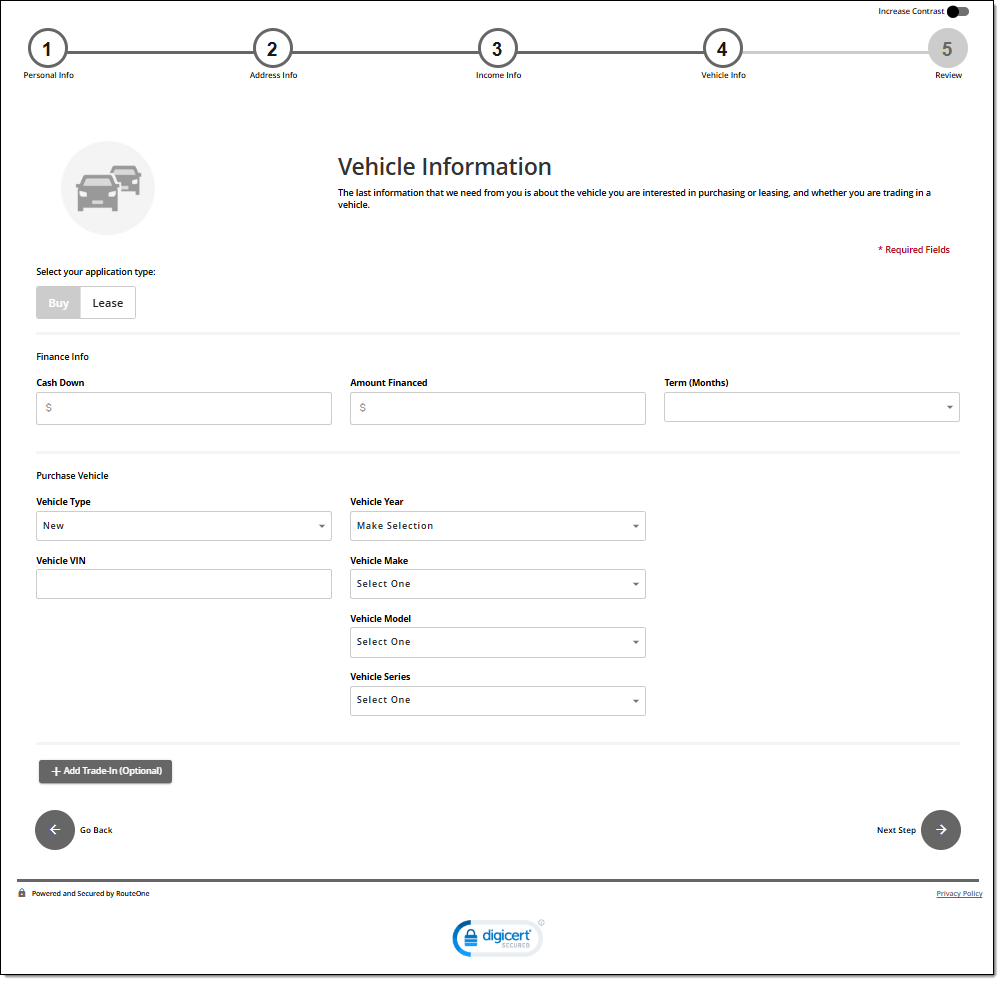Click the Cash Down input field
Screen dimensions: 1001x982
click(183, 408)
